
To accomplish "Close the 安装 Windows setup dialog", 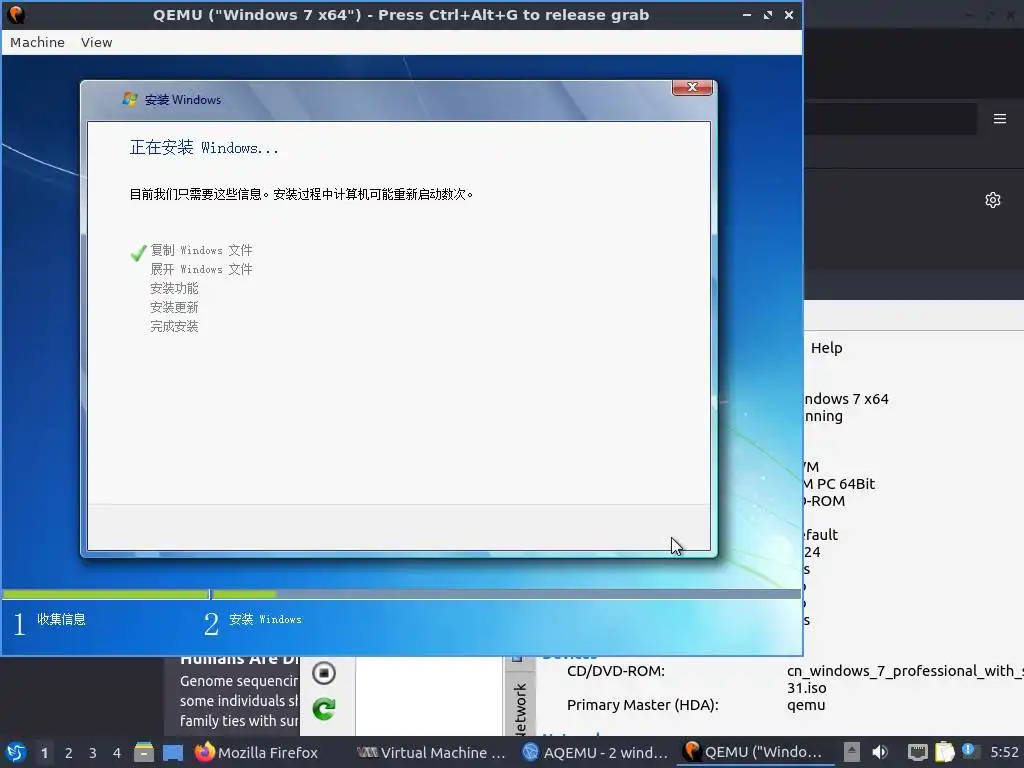I will pyautogui.click(x=692, y=88).
